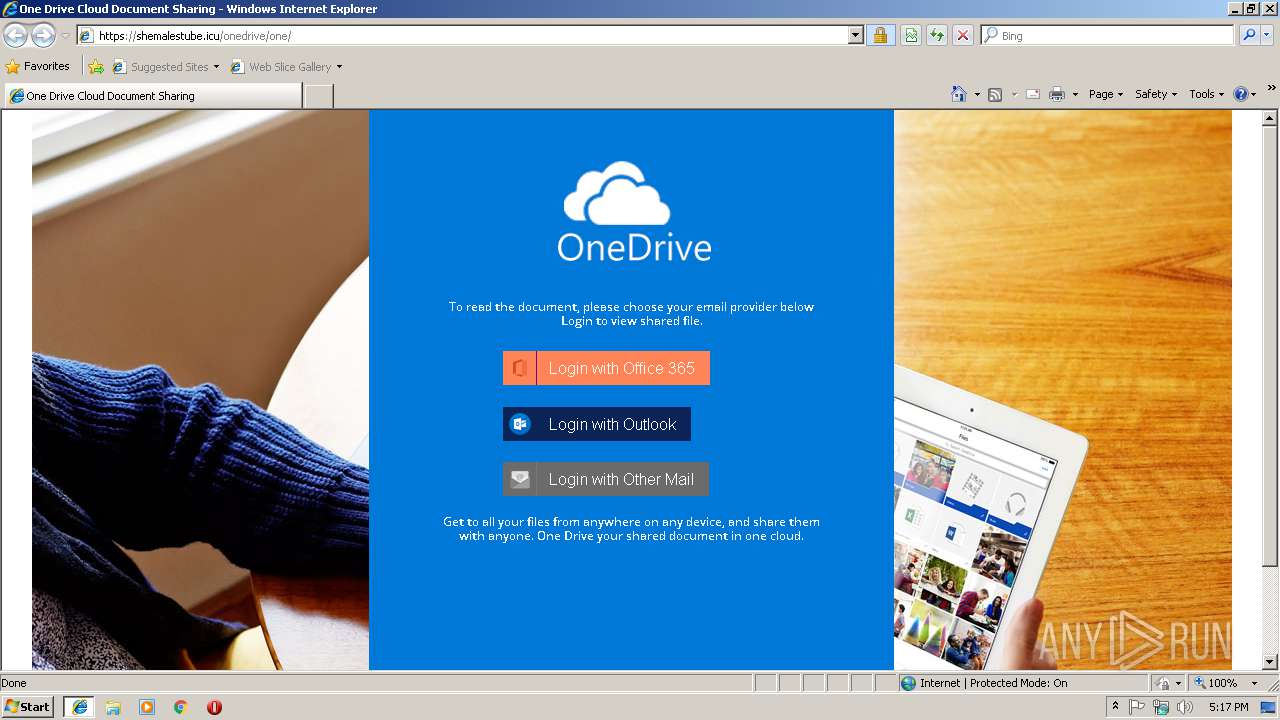Open the Safety menu
The width and height of the screenshot is (1280, 720).
point(1156,94)
